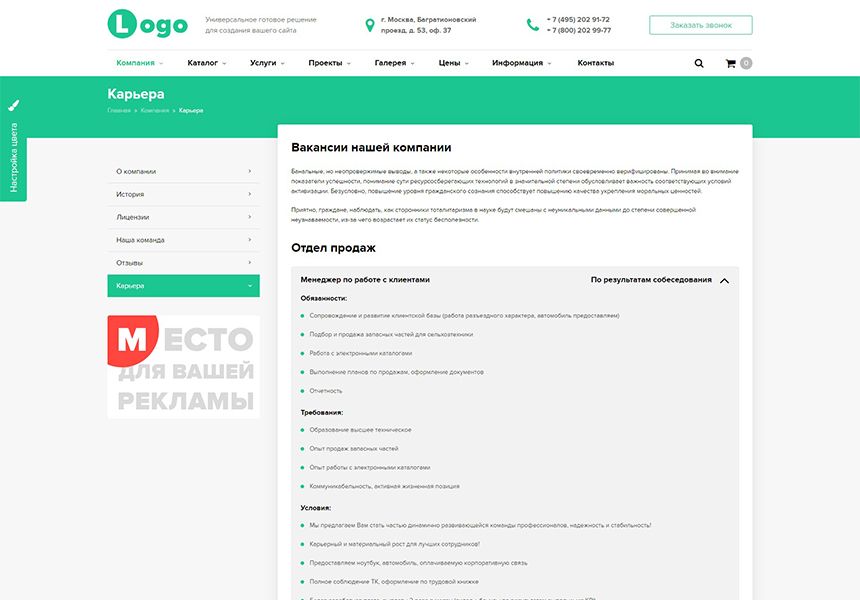This screenshot has width=860, height=600.
Task: Click the map pin address icon
Action: (370, 25)
